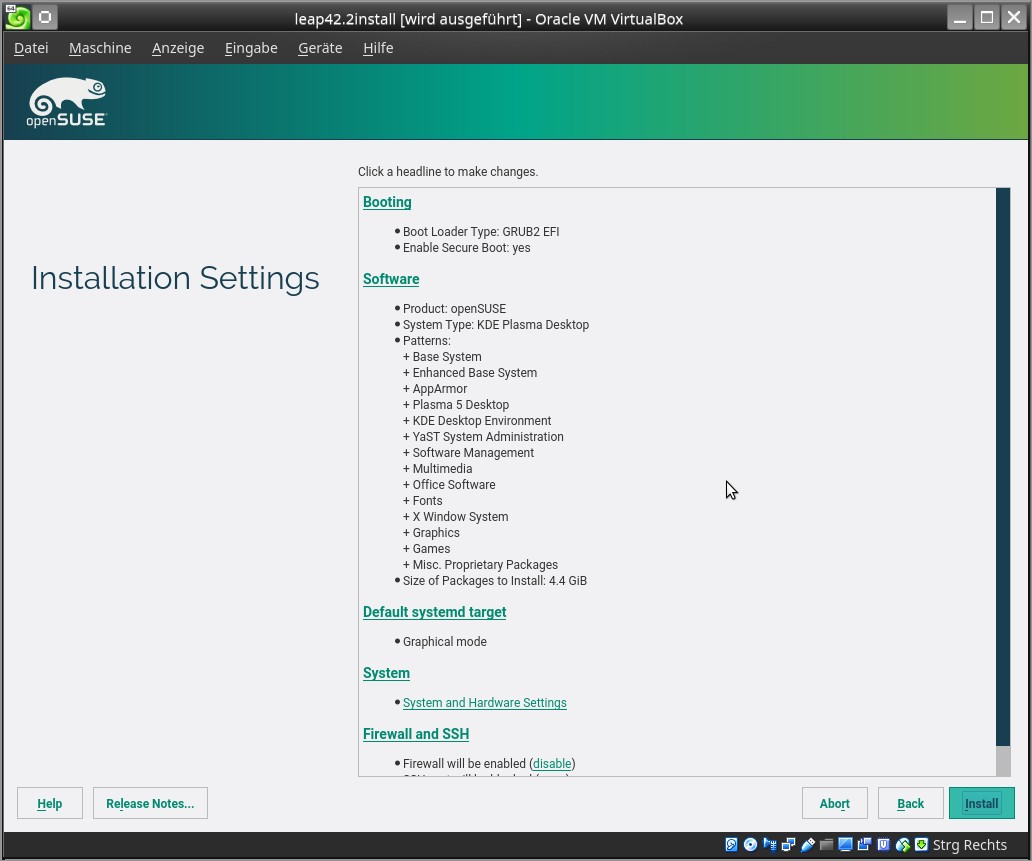Click the network adapters status icon
This screenshot has width=1032, height=861.
point(788,845)
